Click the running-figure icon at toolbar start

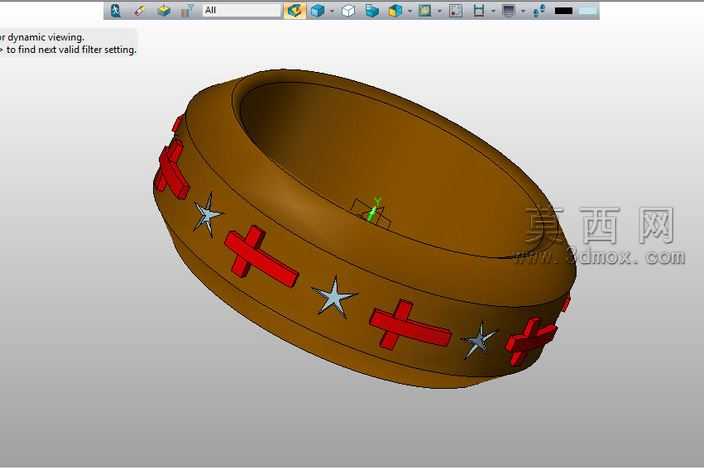coord(115,10)
